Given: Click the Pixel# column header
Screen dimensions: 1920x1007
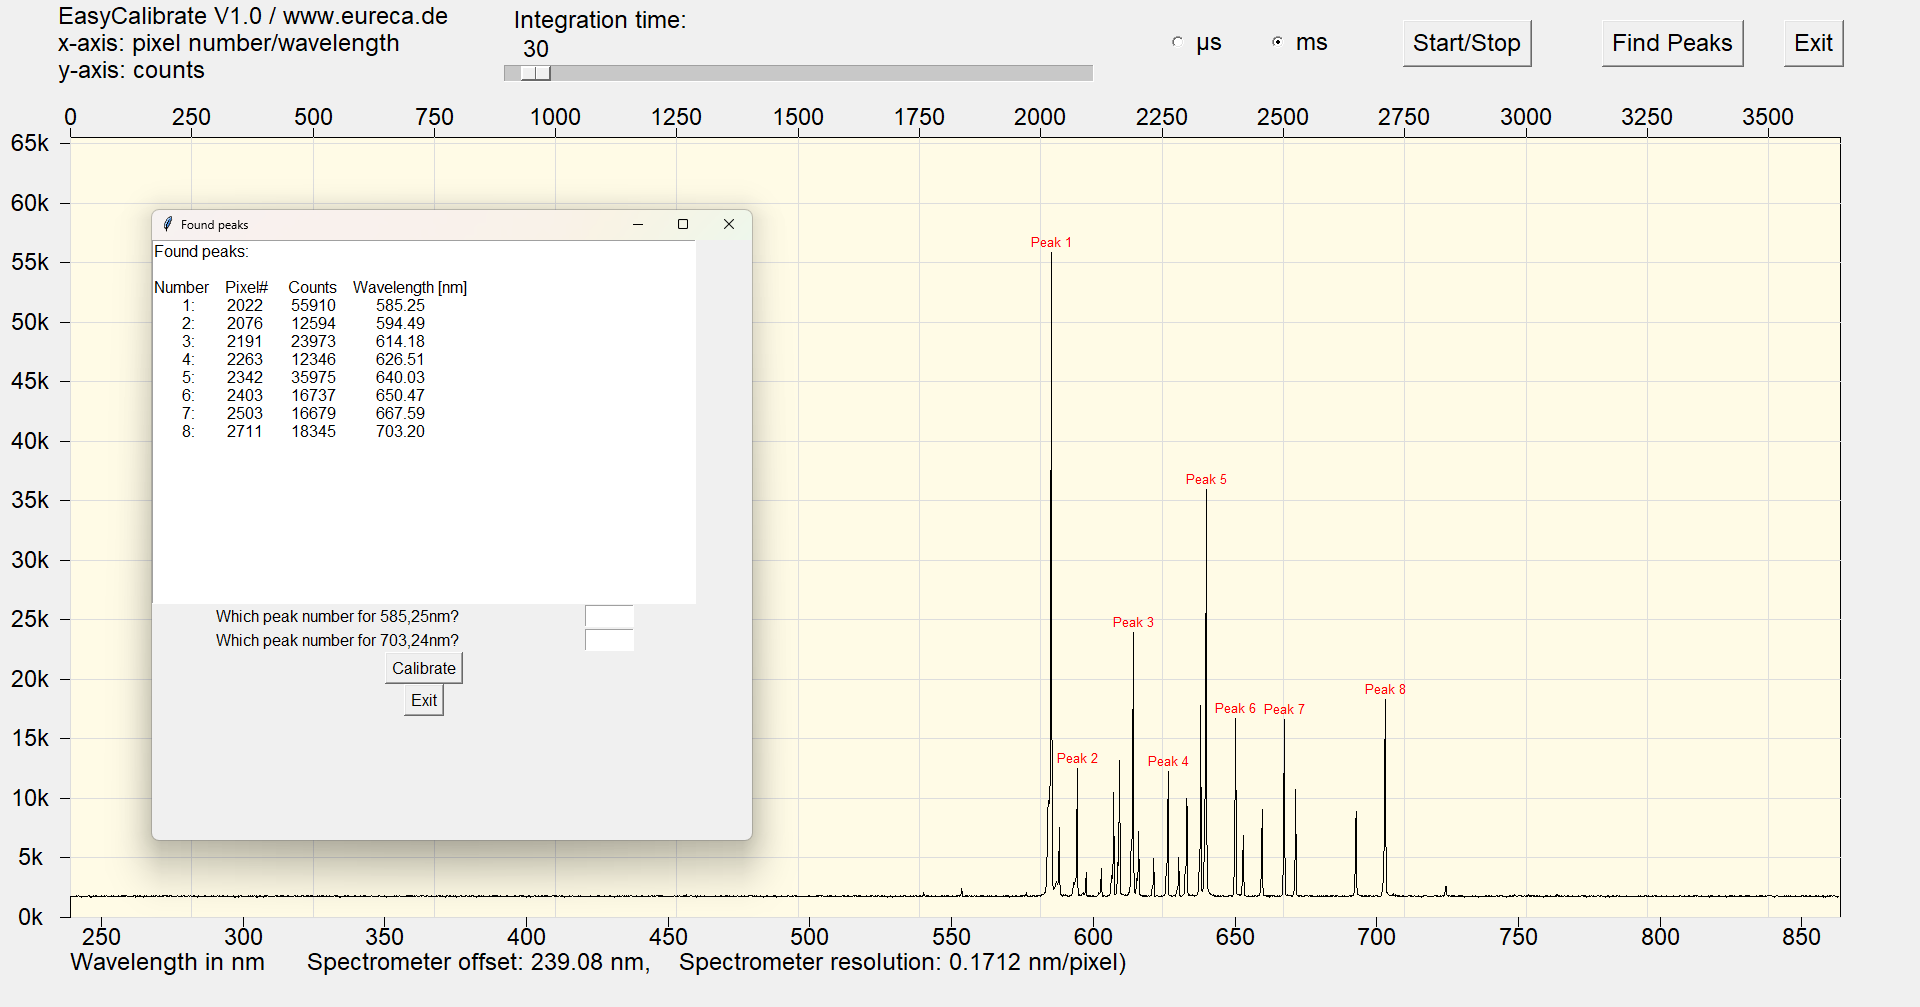Looking at the screenshot, I should point(246,287).
